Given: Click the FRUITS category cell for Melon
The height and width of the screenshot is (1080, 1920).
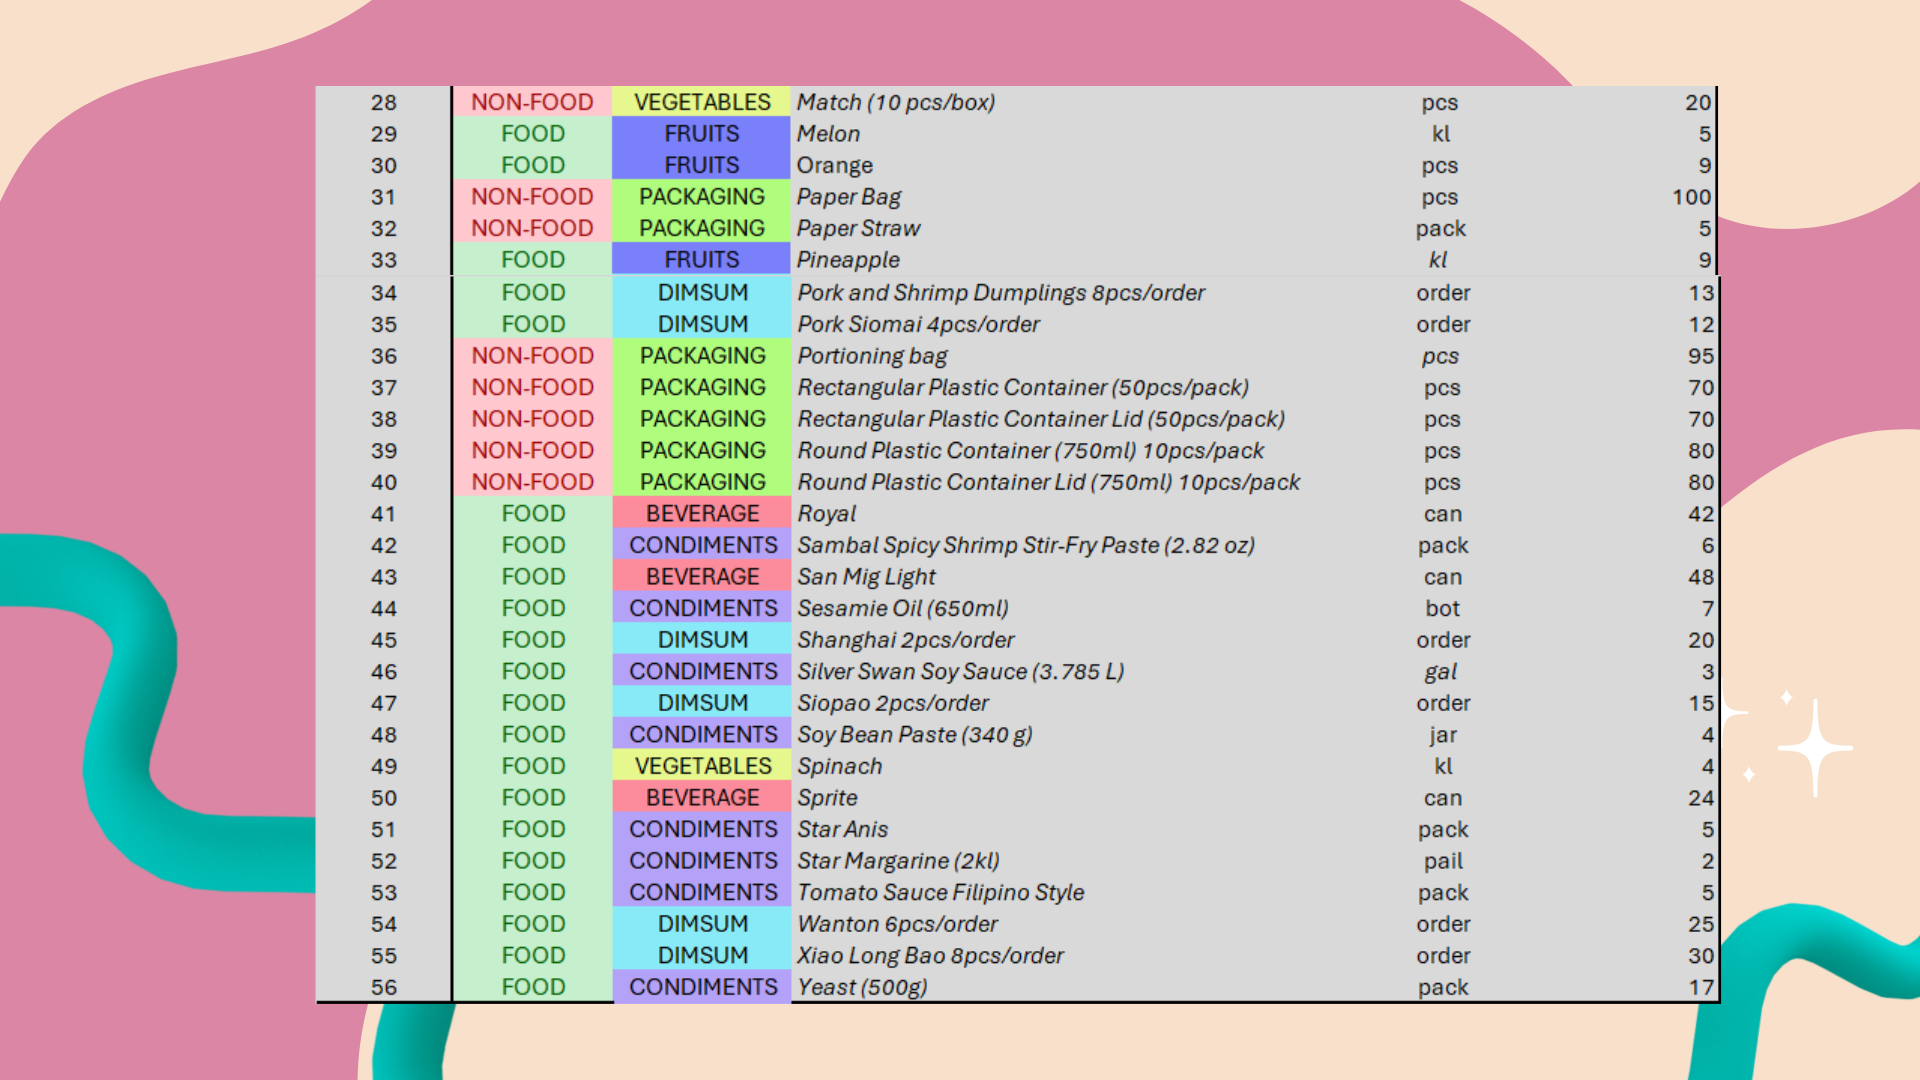Looking at the screenshot, I should (x=700, y=133).
